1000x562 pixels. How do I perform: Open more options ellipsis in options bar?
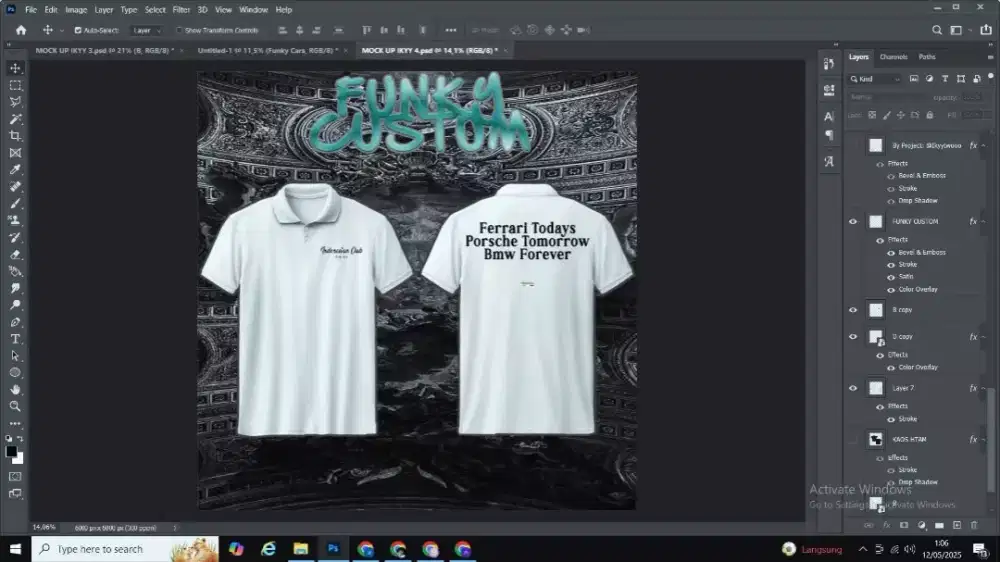(x=451, y=30)
